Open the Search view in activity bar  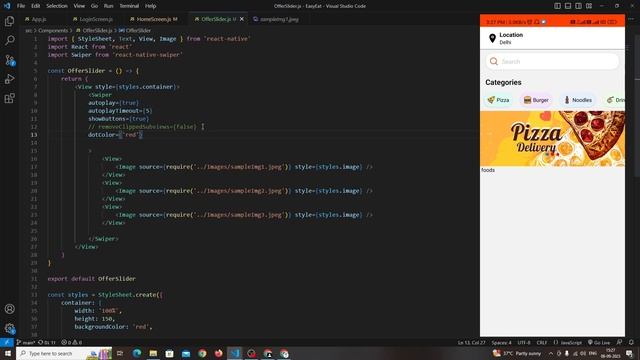click(9, 40)
